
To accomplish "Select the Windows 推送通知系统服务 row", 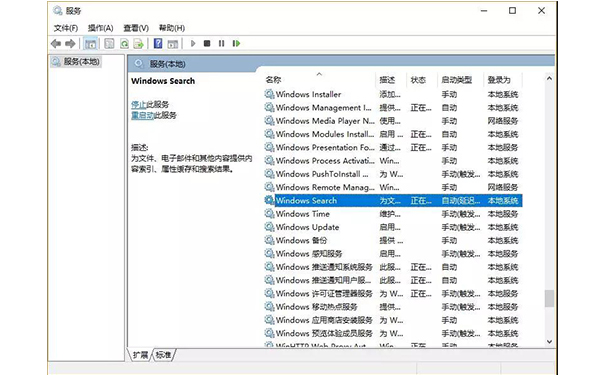I will point(393,267).
